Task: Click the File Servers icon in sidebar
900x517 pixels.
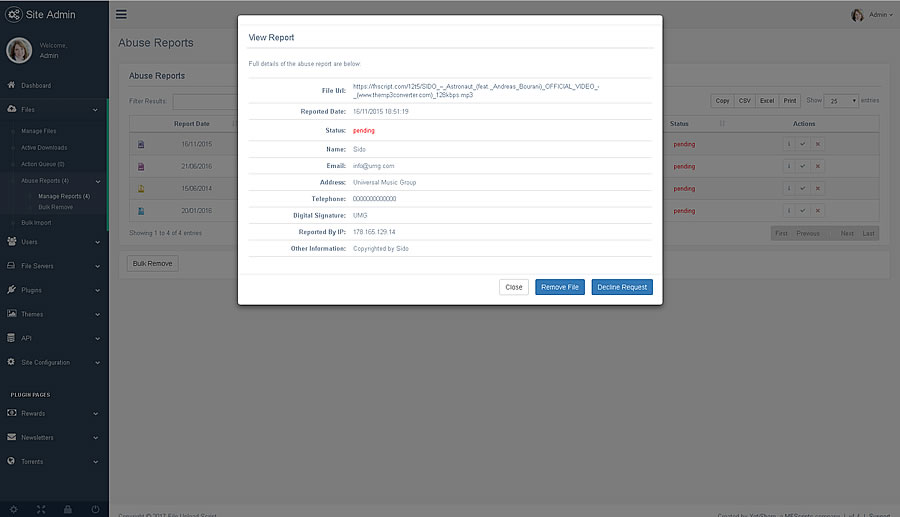Action: 11,266
